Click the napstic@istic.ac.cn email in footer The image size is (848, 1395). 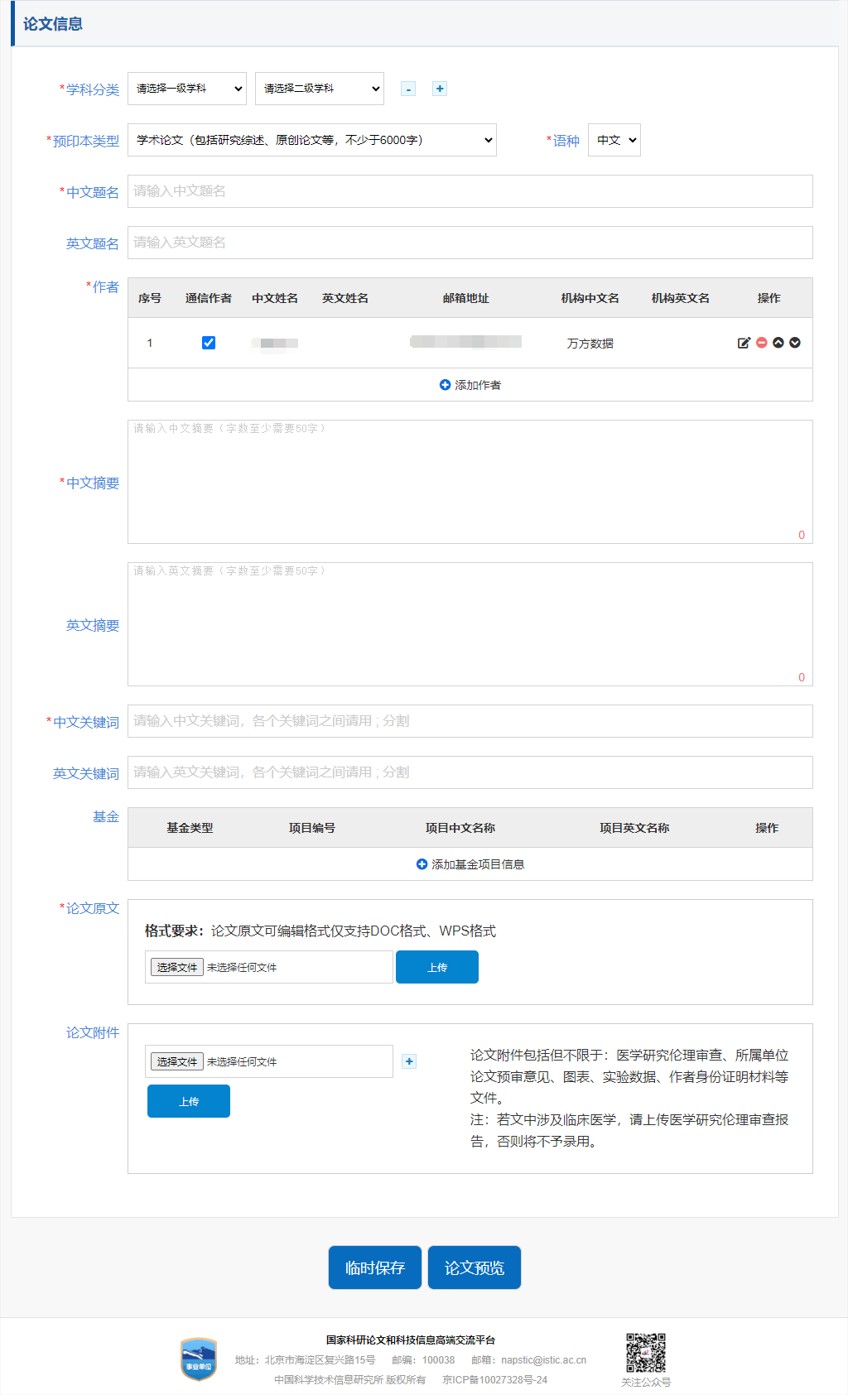click(542, 1360)
